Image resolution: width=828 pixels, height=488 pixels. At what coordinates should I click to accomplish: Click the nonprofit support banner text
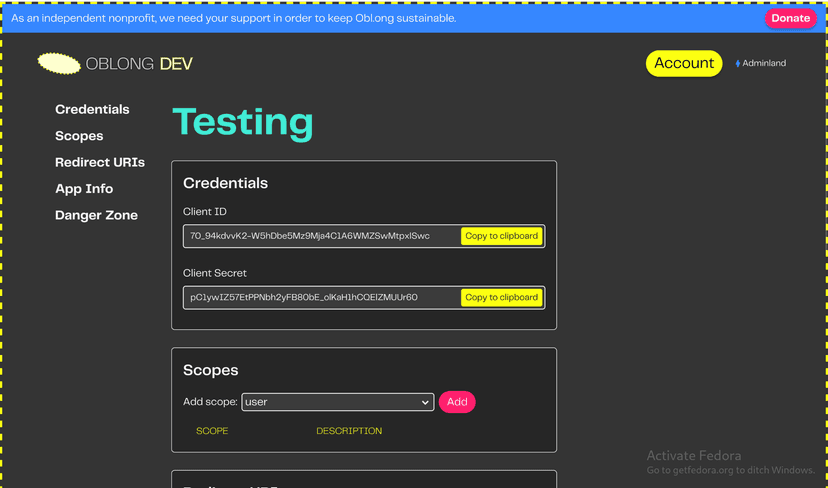point(233,18)
